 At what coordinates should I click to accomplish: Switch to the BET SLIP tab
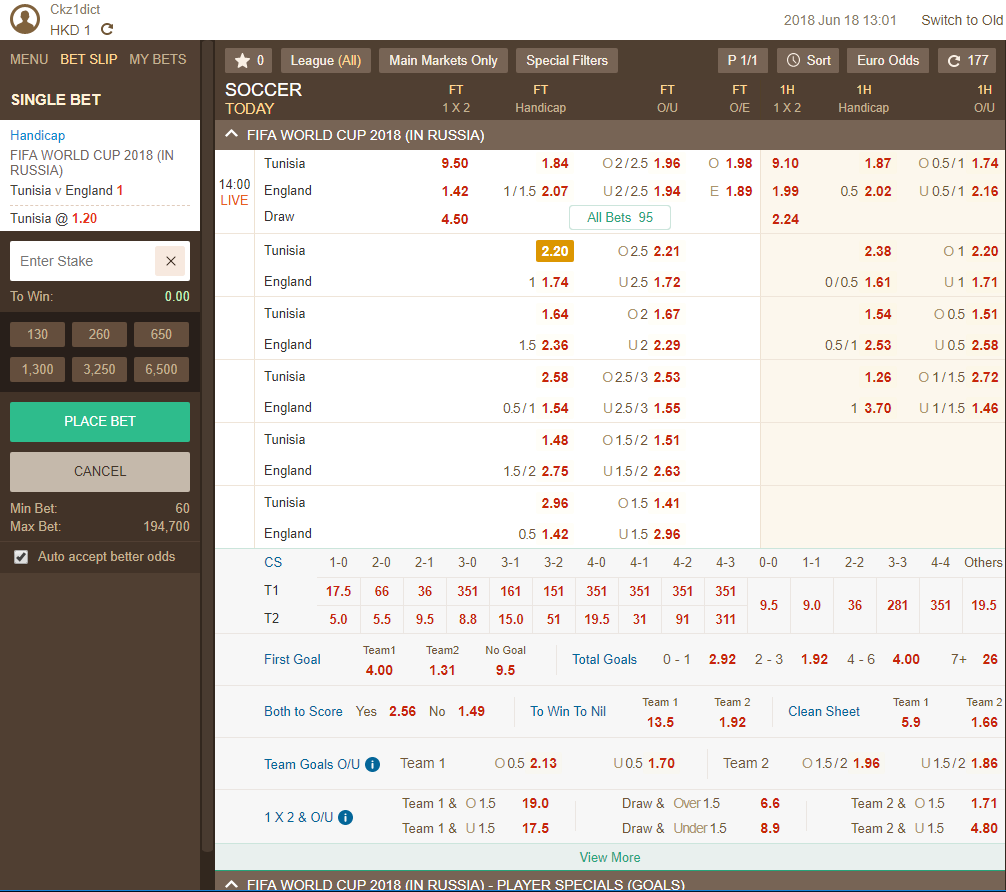point(89,59)
